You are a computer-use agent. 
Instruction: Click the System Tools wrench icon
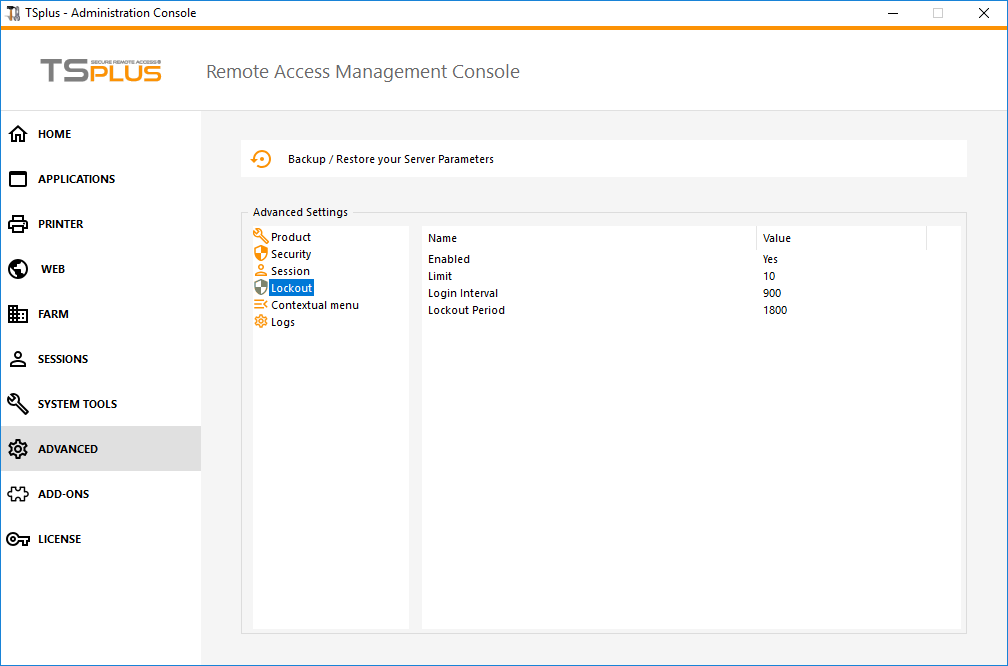tap(18, 404)
